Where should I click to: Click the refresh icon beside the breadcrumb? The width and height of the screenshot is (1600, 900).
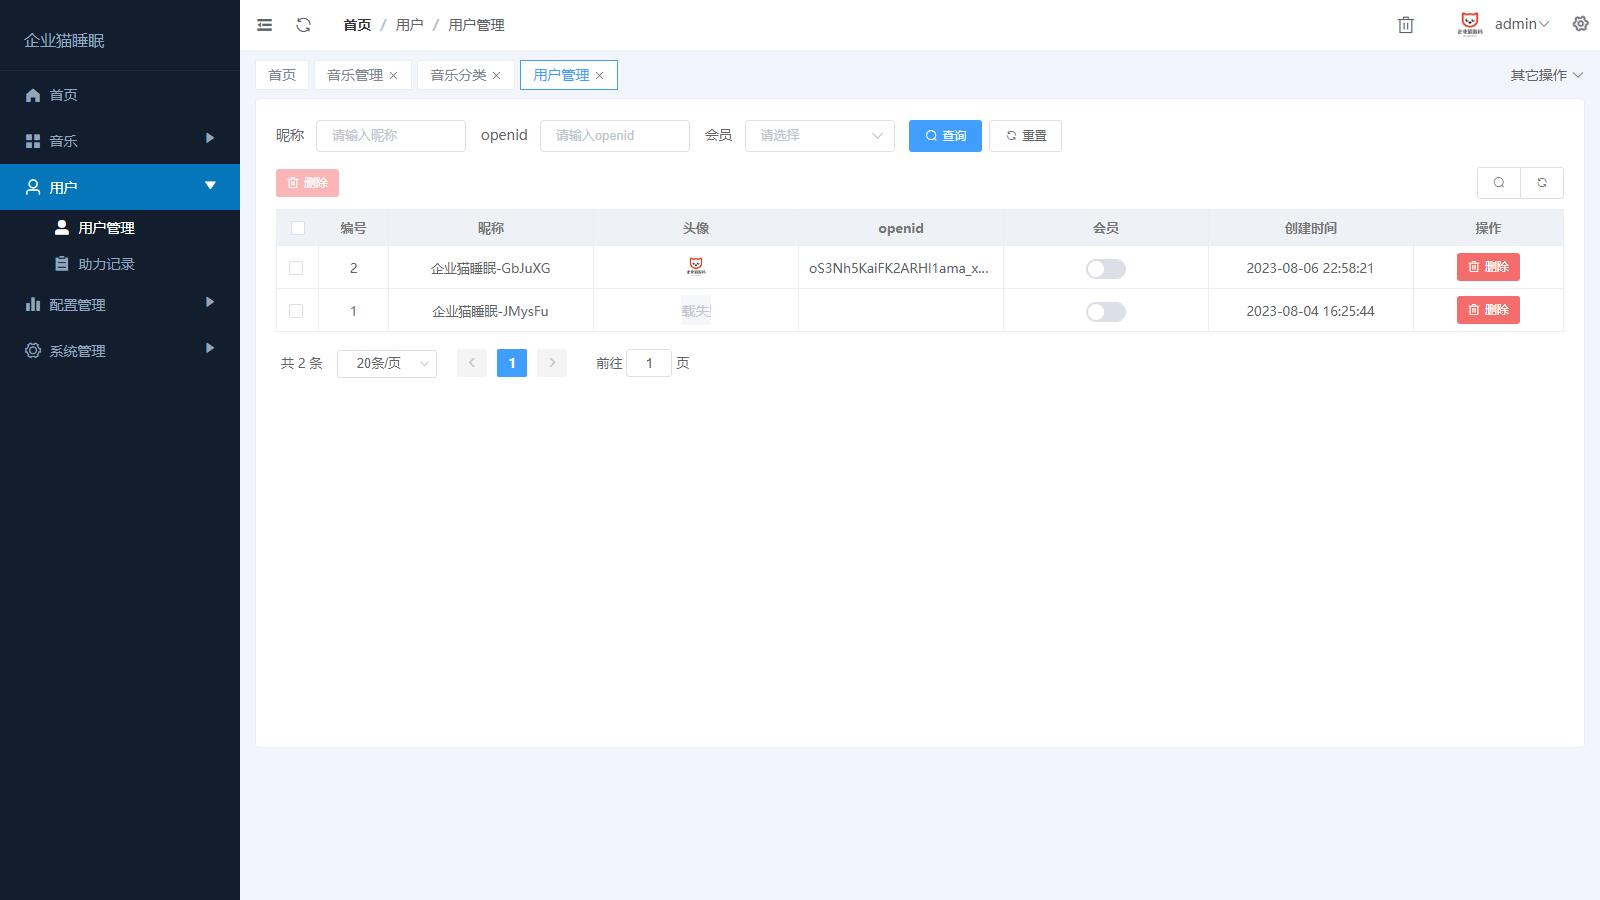(x=303, y=25)
